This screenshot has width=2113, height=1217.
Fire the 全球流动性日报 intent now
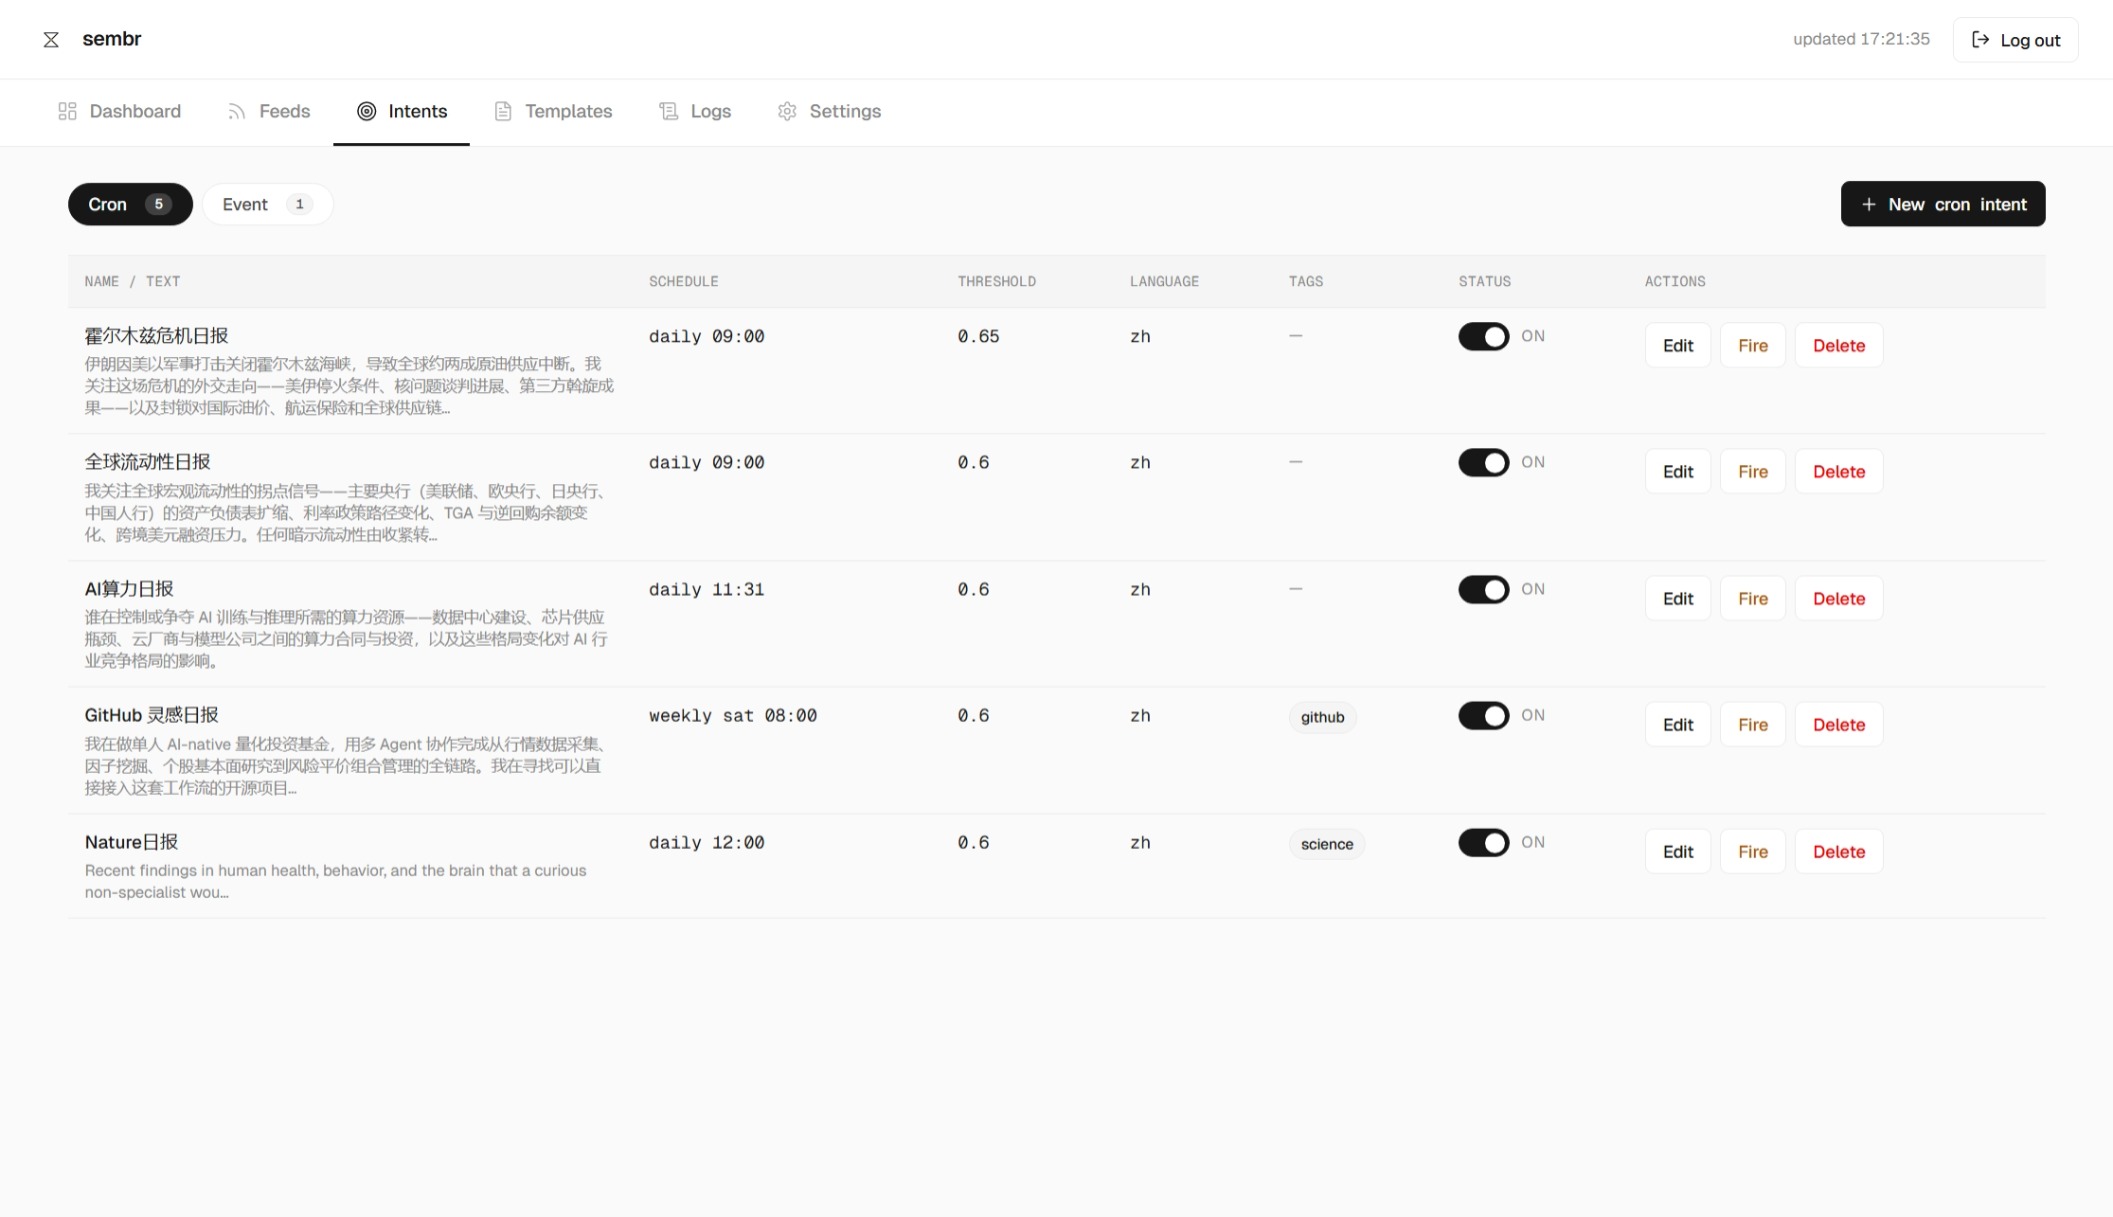click(x=1753, y=471)
